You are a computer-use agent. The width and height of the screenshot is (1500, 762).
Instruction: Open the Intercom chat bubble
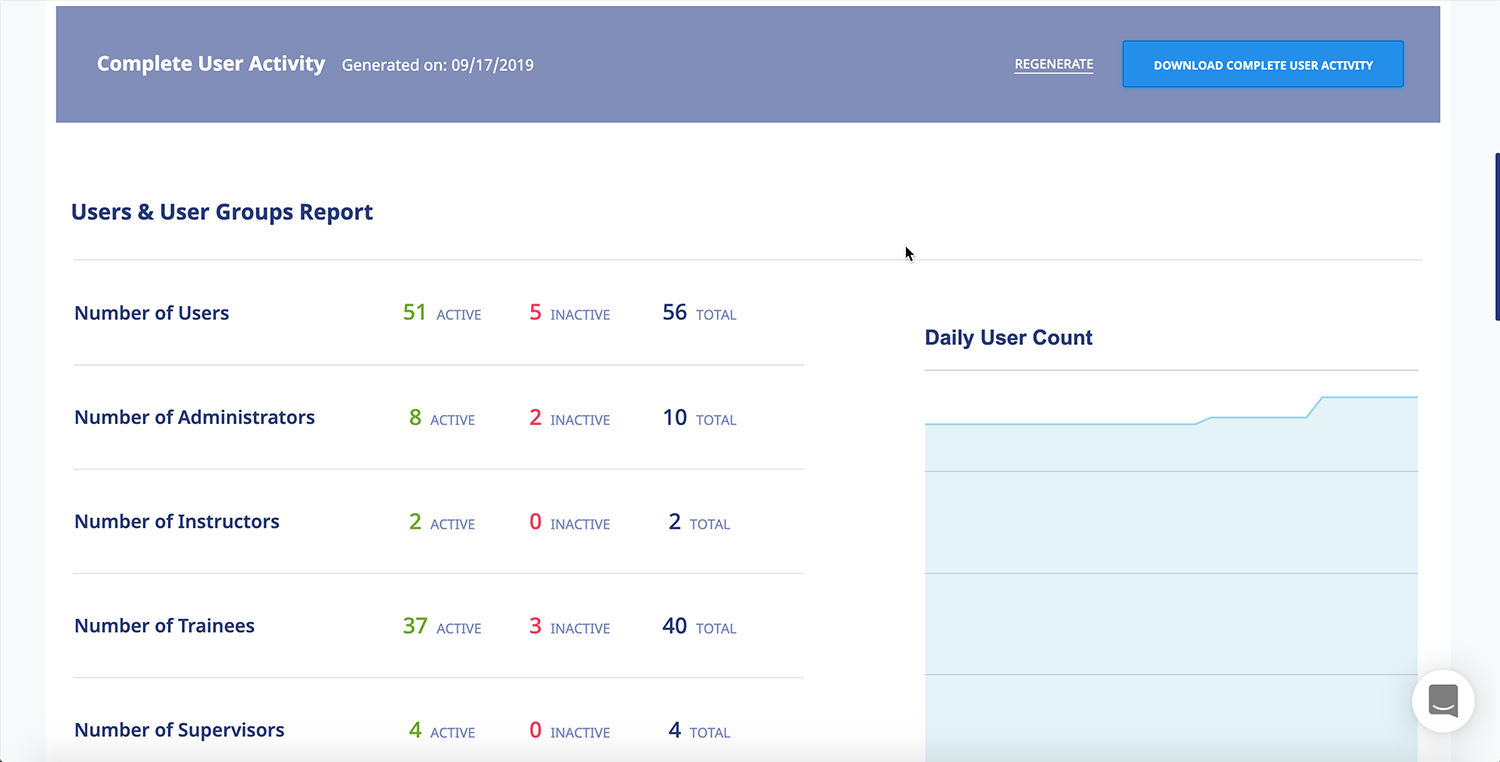[1443, 701]
